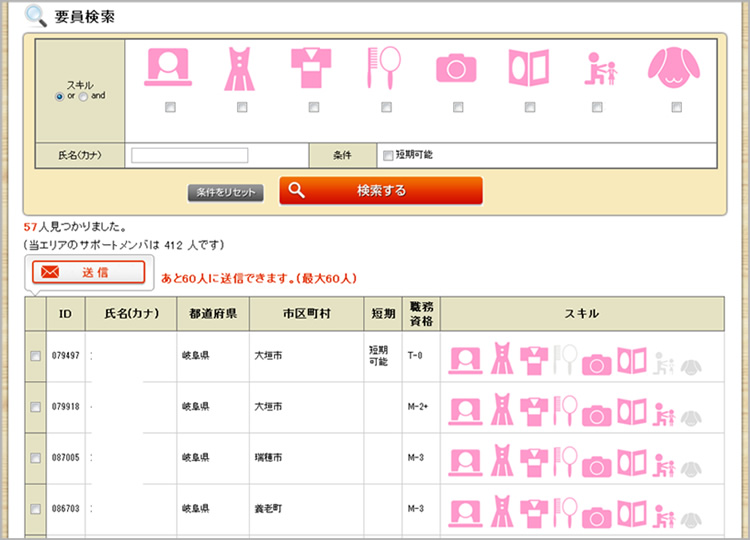Click the child care skill icon in search panel

[601, 69]
